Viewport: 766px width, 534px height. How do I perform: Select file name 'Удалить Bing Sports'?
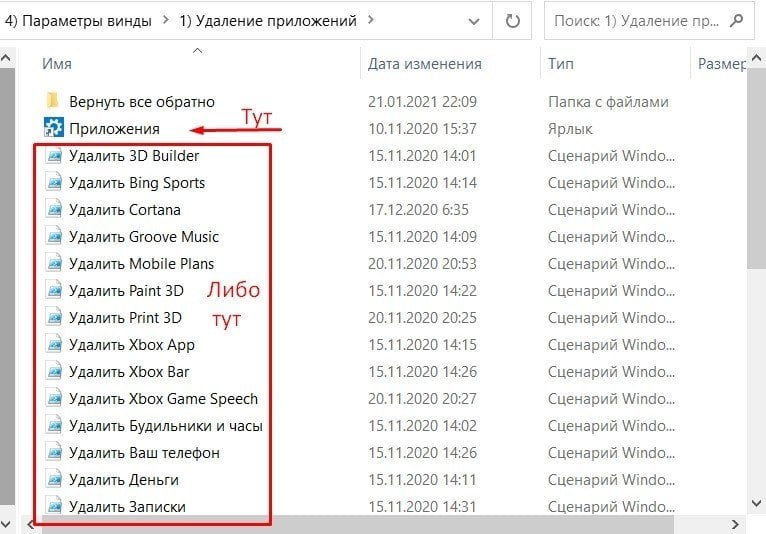point(137,183)
